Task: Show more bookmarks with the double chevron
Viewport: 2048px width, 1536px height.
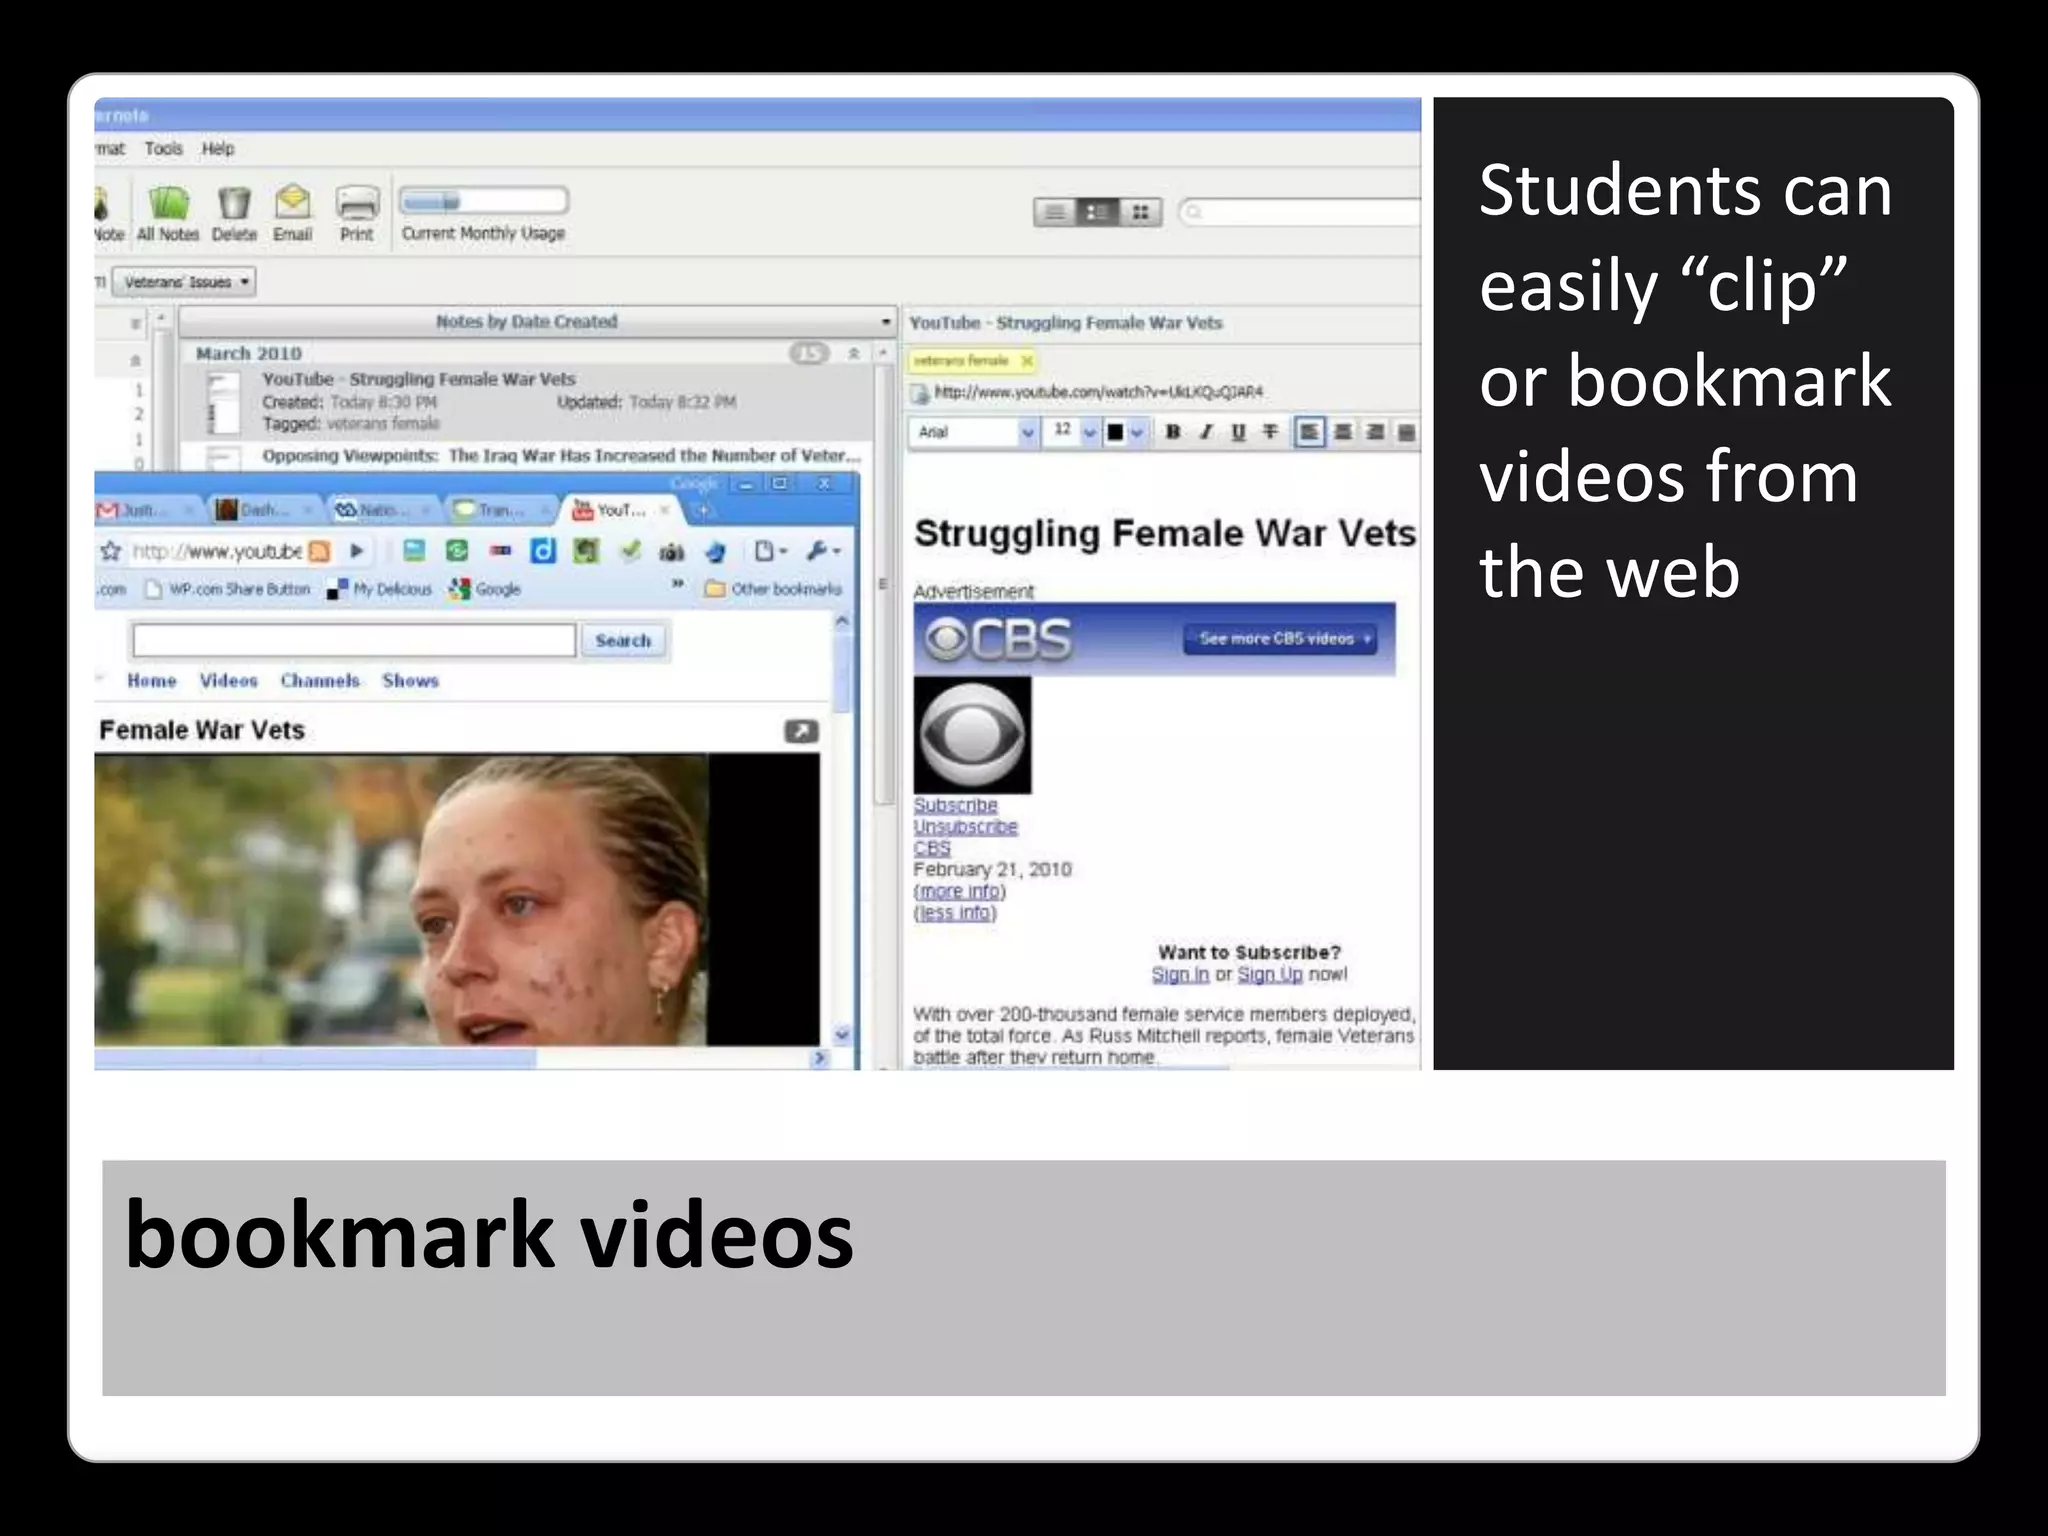Action: coord(677,584)
